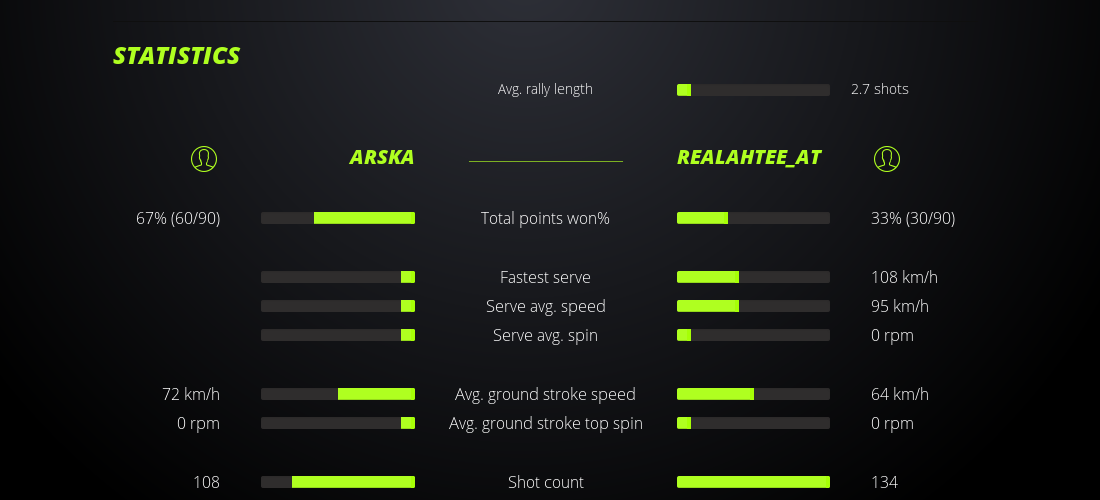Viewport: 1100px width, 500px height.
Task: Click the 2.7 shots value
Action: point(880,89)
